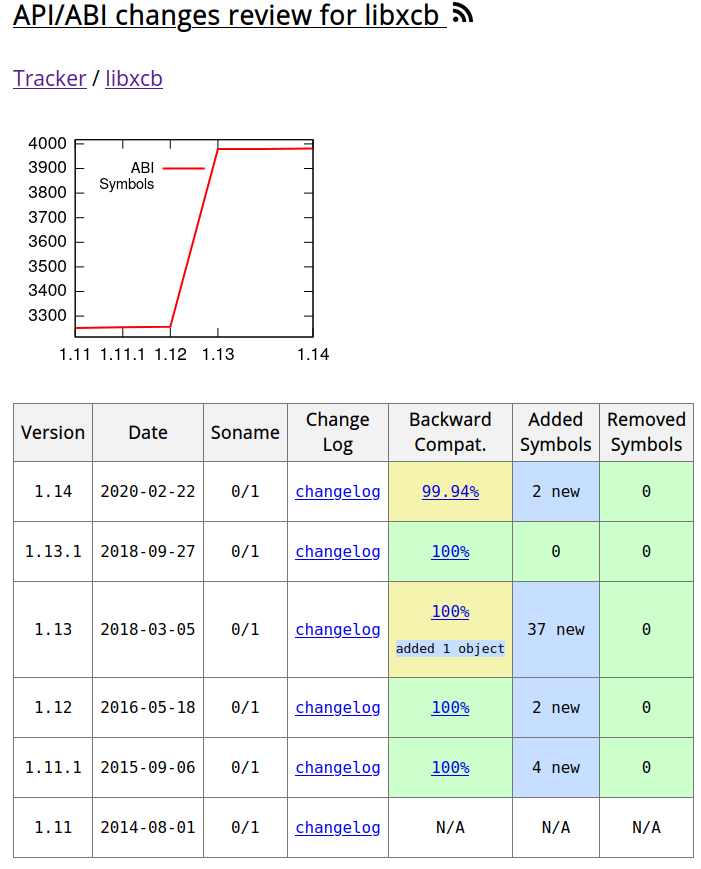
Task: Select the 2020-02-22 date cell
Action: click(x=148, y=492)
